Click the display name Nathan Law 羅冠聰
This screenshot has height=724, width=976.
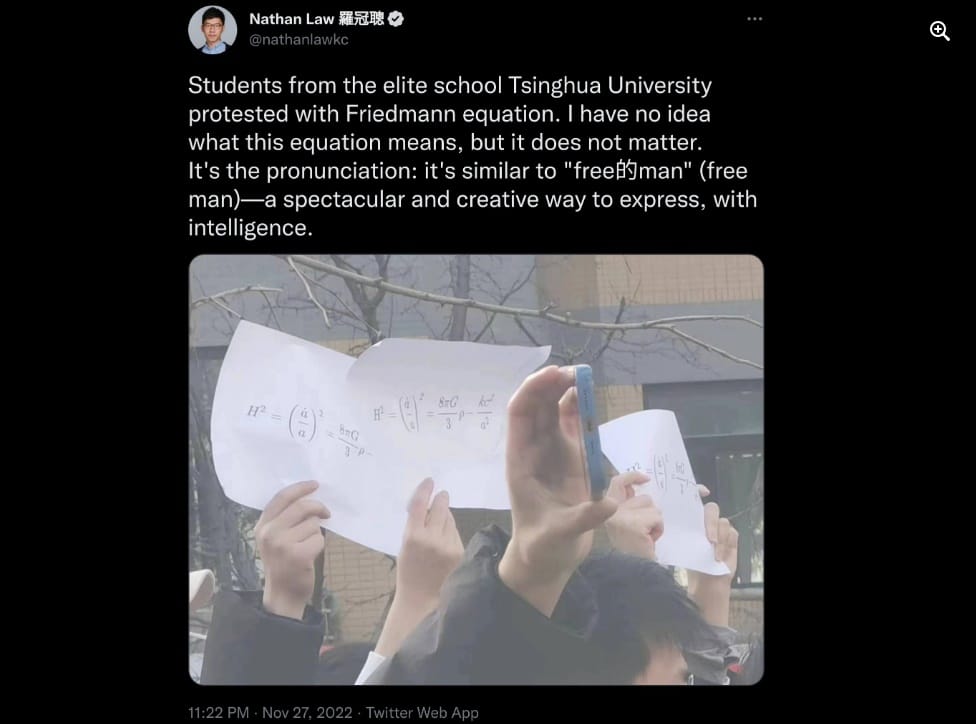click(316, 19)
